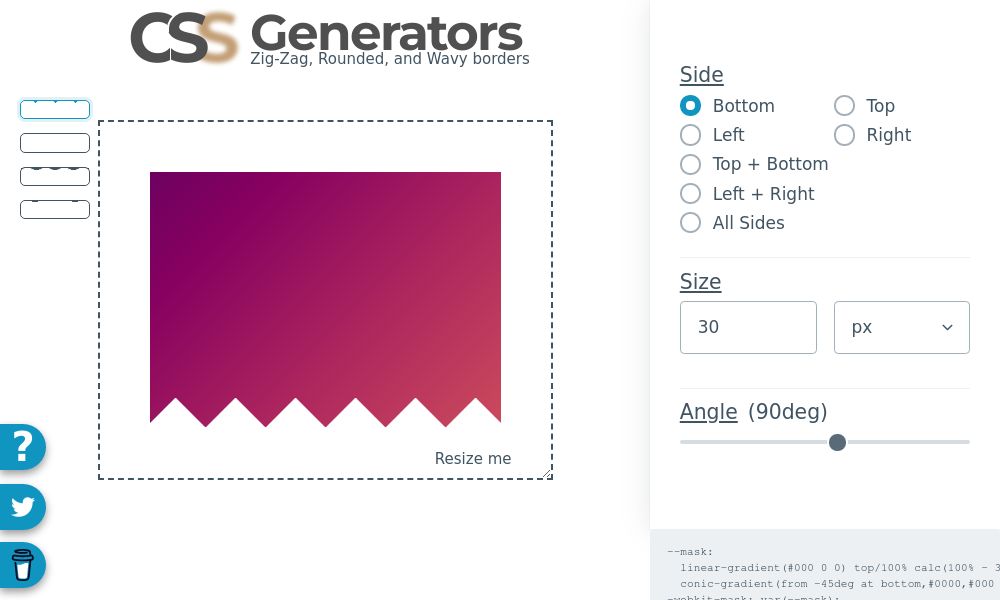Click the Side section heading
1000x600 pixels.
tap(701, 75)
